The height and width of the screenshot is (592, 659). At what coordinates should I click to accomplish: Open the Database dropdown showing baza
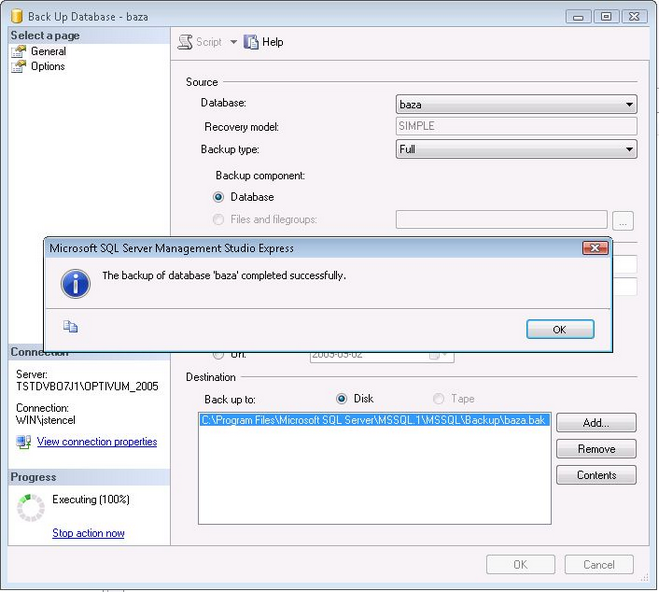(516, 104)
